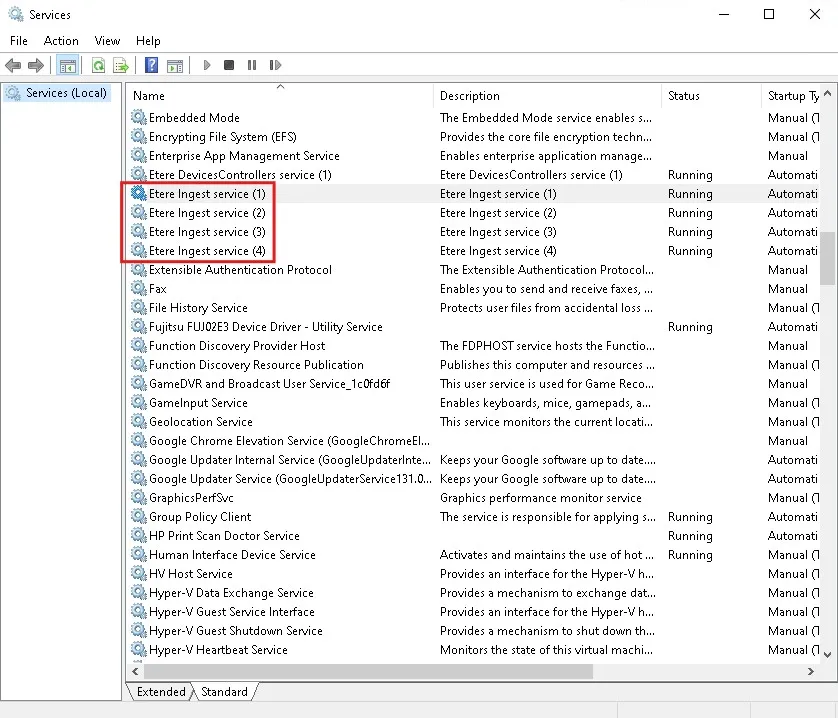The width and height of the screenshot is (838, 718).
Task: Toggle Show/Hide Console Tree button
Action: click(68, 66)
